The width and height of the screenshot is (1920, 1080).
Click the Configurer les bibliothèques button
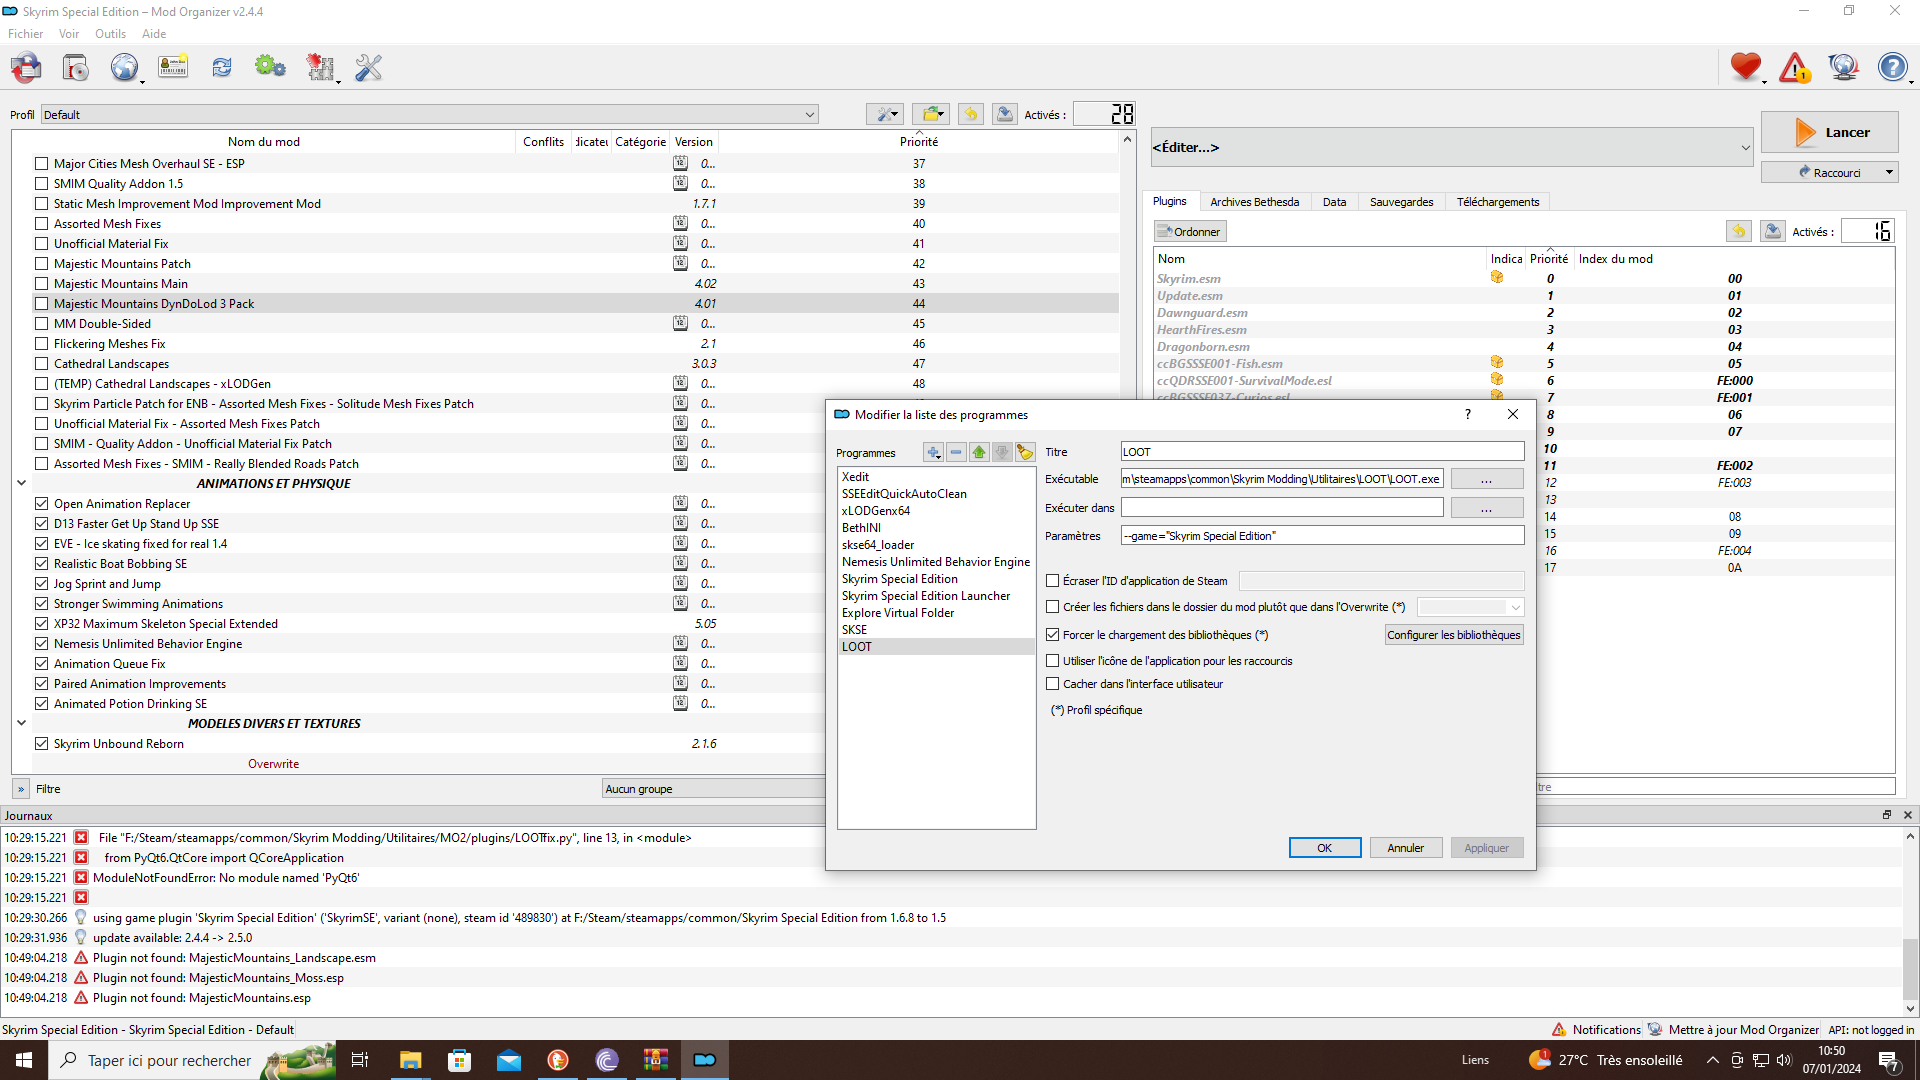click(x=1454, y=635)
